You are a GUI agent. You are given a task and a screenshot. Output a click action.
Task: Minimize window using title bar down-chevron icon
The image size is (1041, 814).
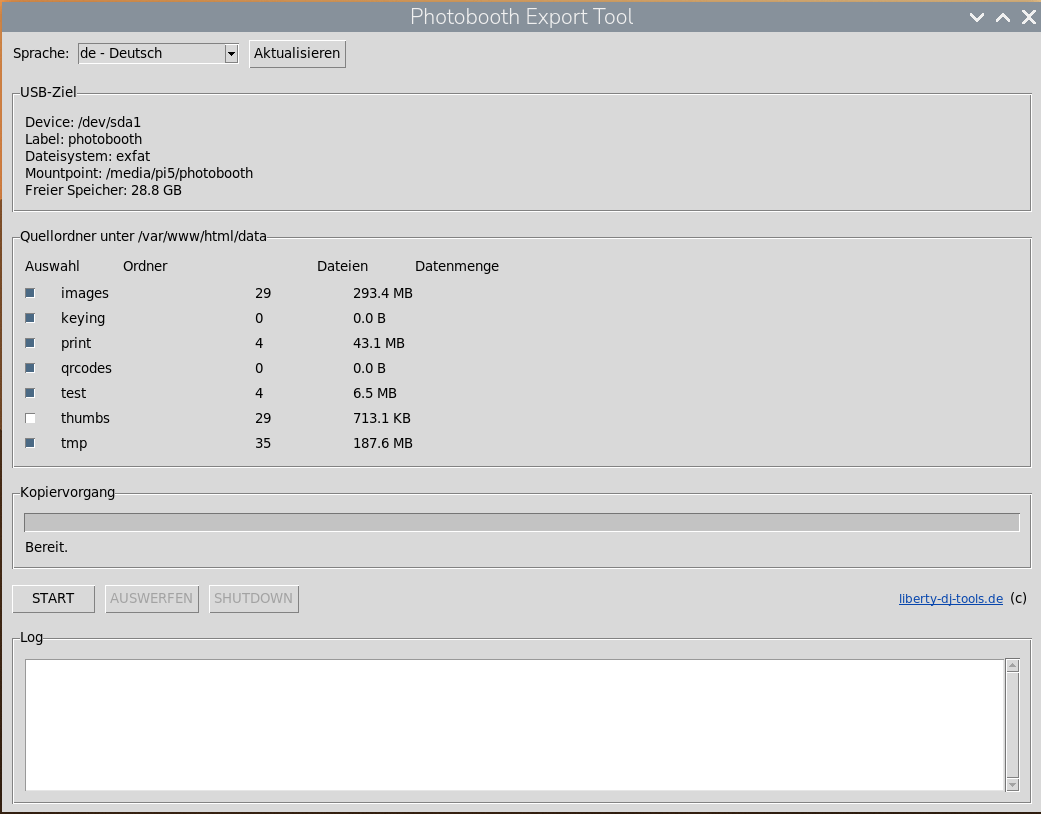pos(977,17)
